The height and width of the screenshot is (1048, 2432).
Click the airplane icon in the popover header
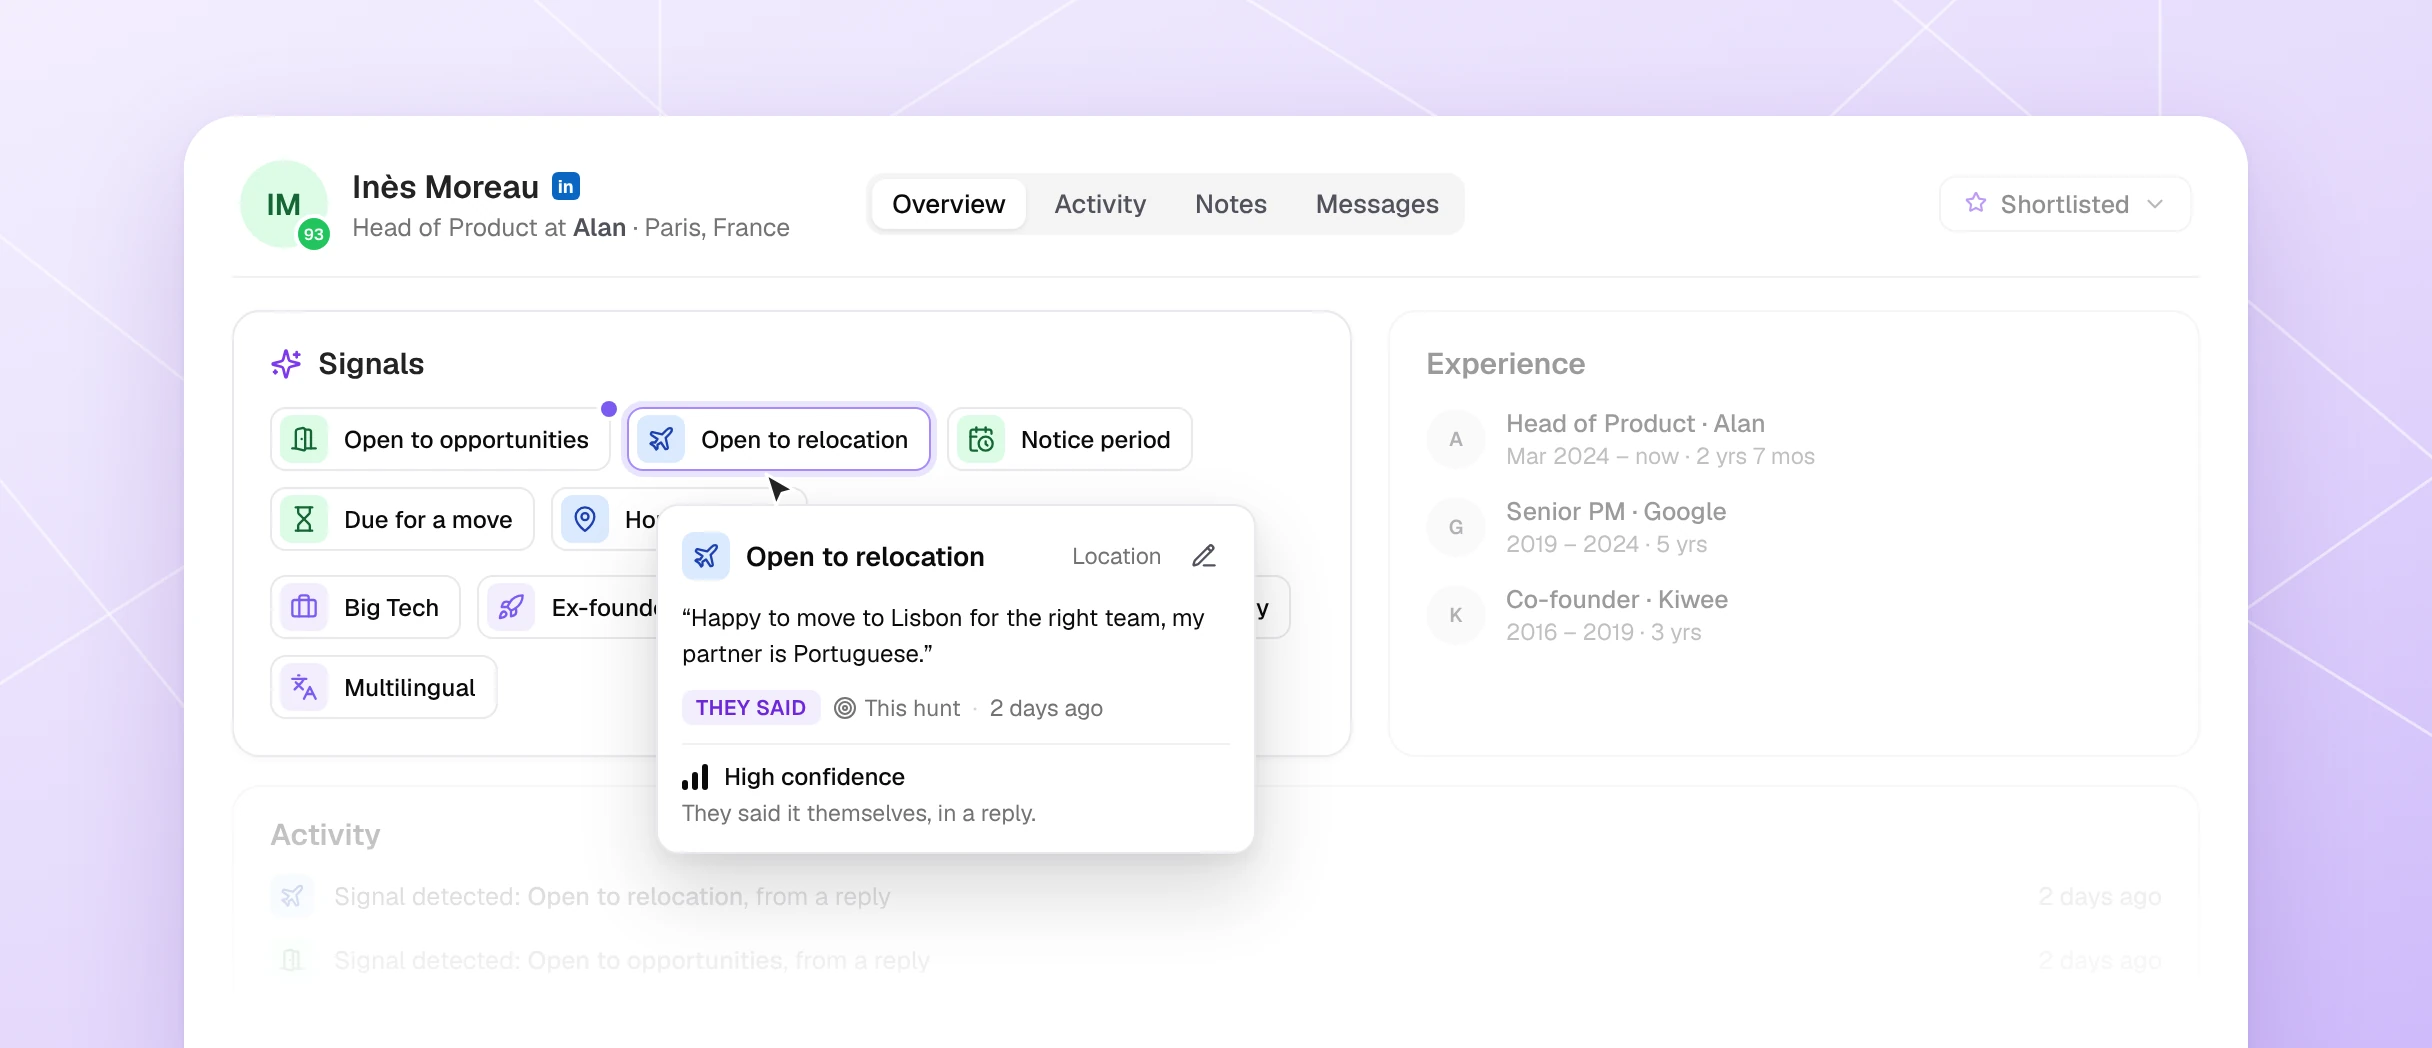(706, 556)
